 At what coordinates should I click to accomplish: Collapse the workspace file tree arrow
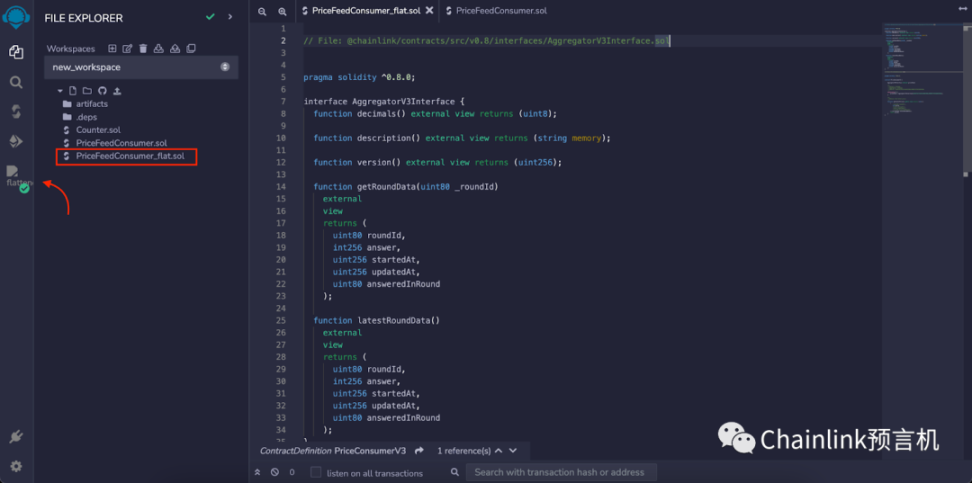click(x=60, y=90)
